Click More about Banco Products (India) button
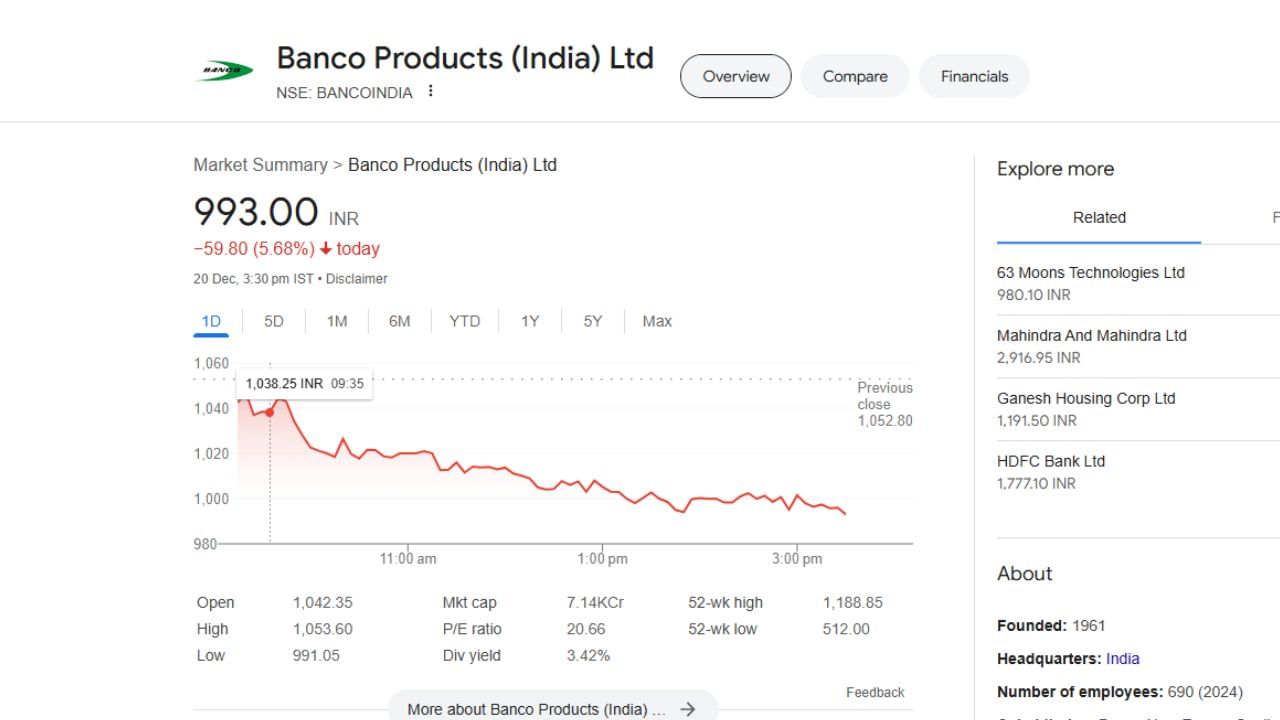Viewport: 1280px width, 720px height. coord(553,709)
